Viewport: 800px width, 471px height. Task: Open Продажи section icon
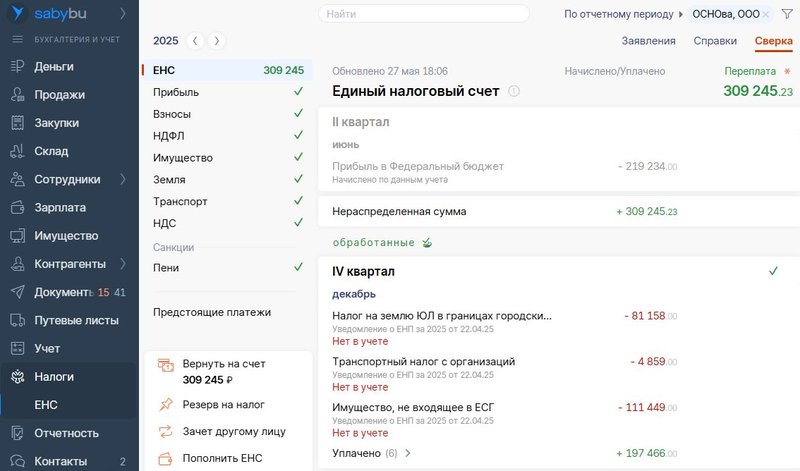coord(17,95)
